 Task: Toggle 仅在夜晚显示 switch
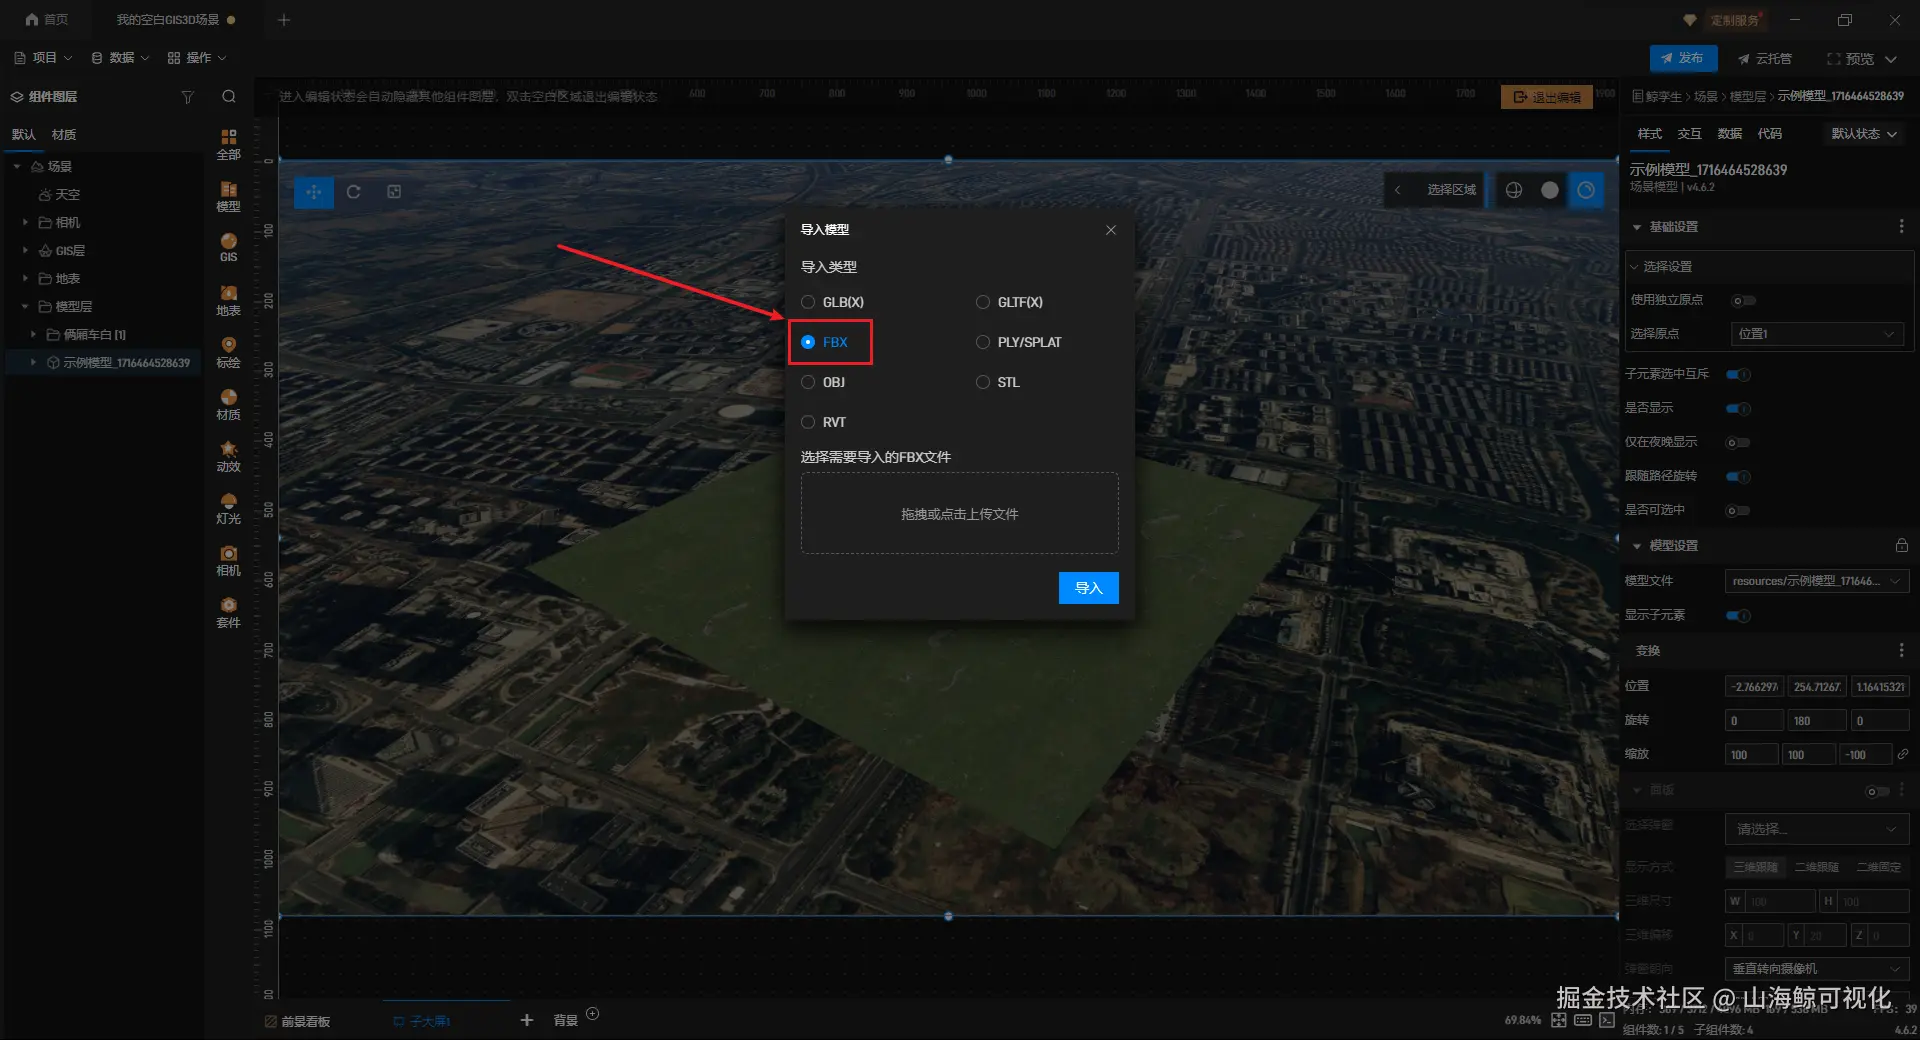click(x=1739, y=442)
